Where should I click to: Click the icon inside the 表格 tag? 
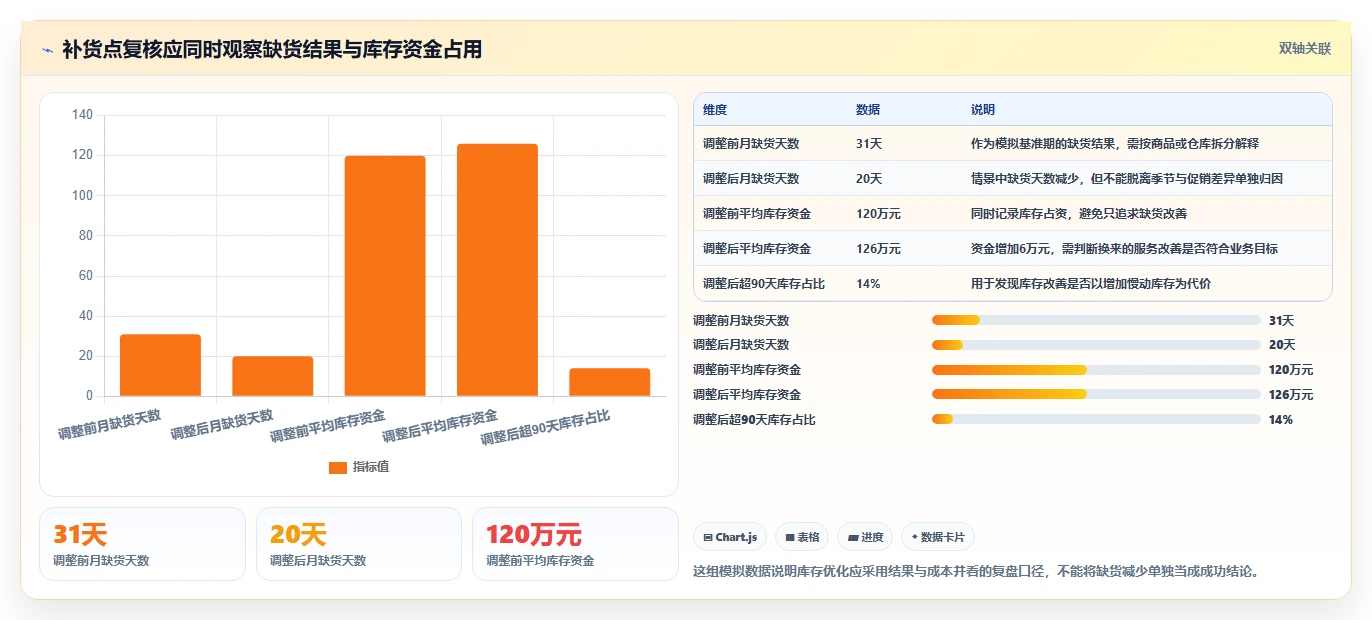pos(790,538)
